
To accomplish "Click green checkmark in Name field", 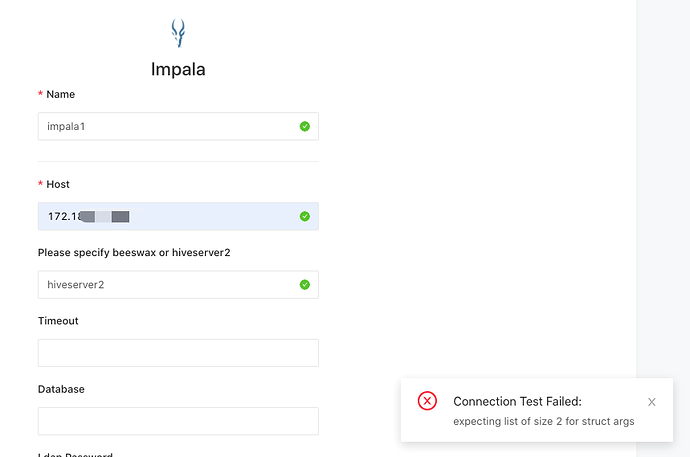I will (x=305, y=126).
